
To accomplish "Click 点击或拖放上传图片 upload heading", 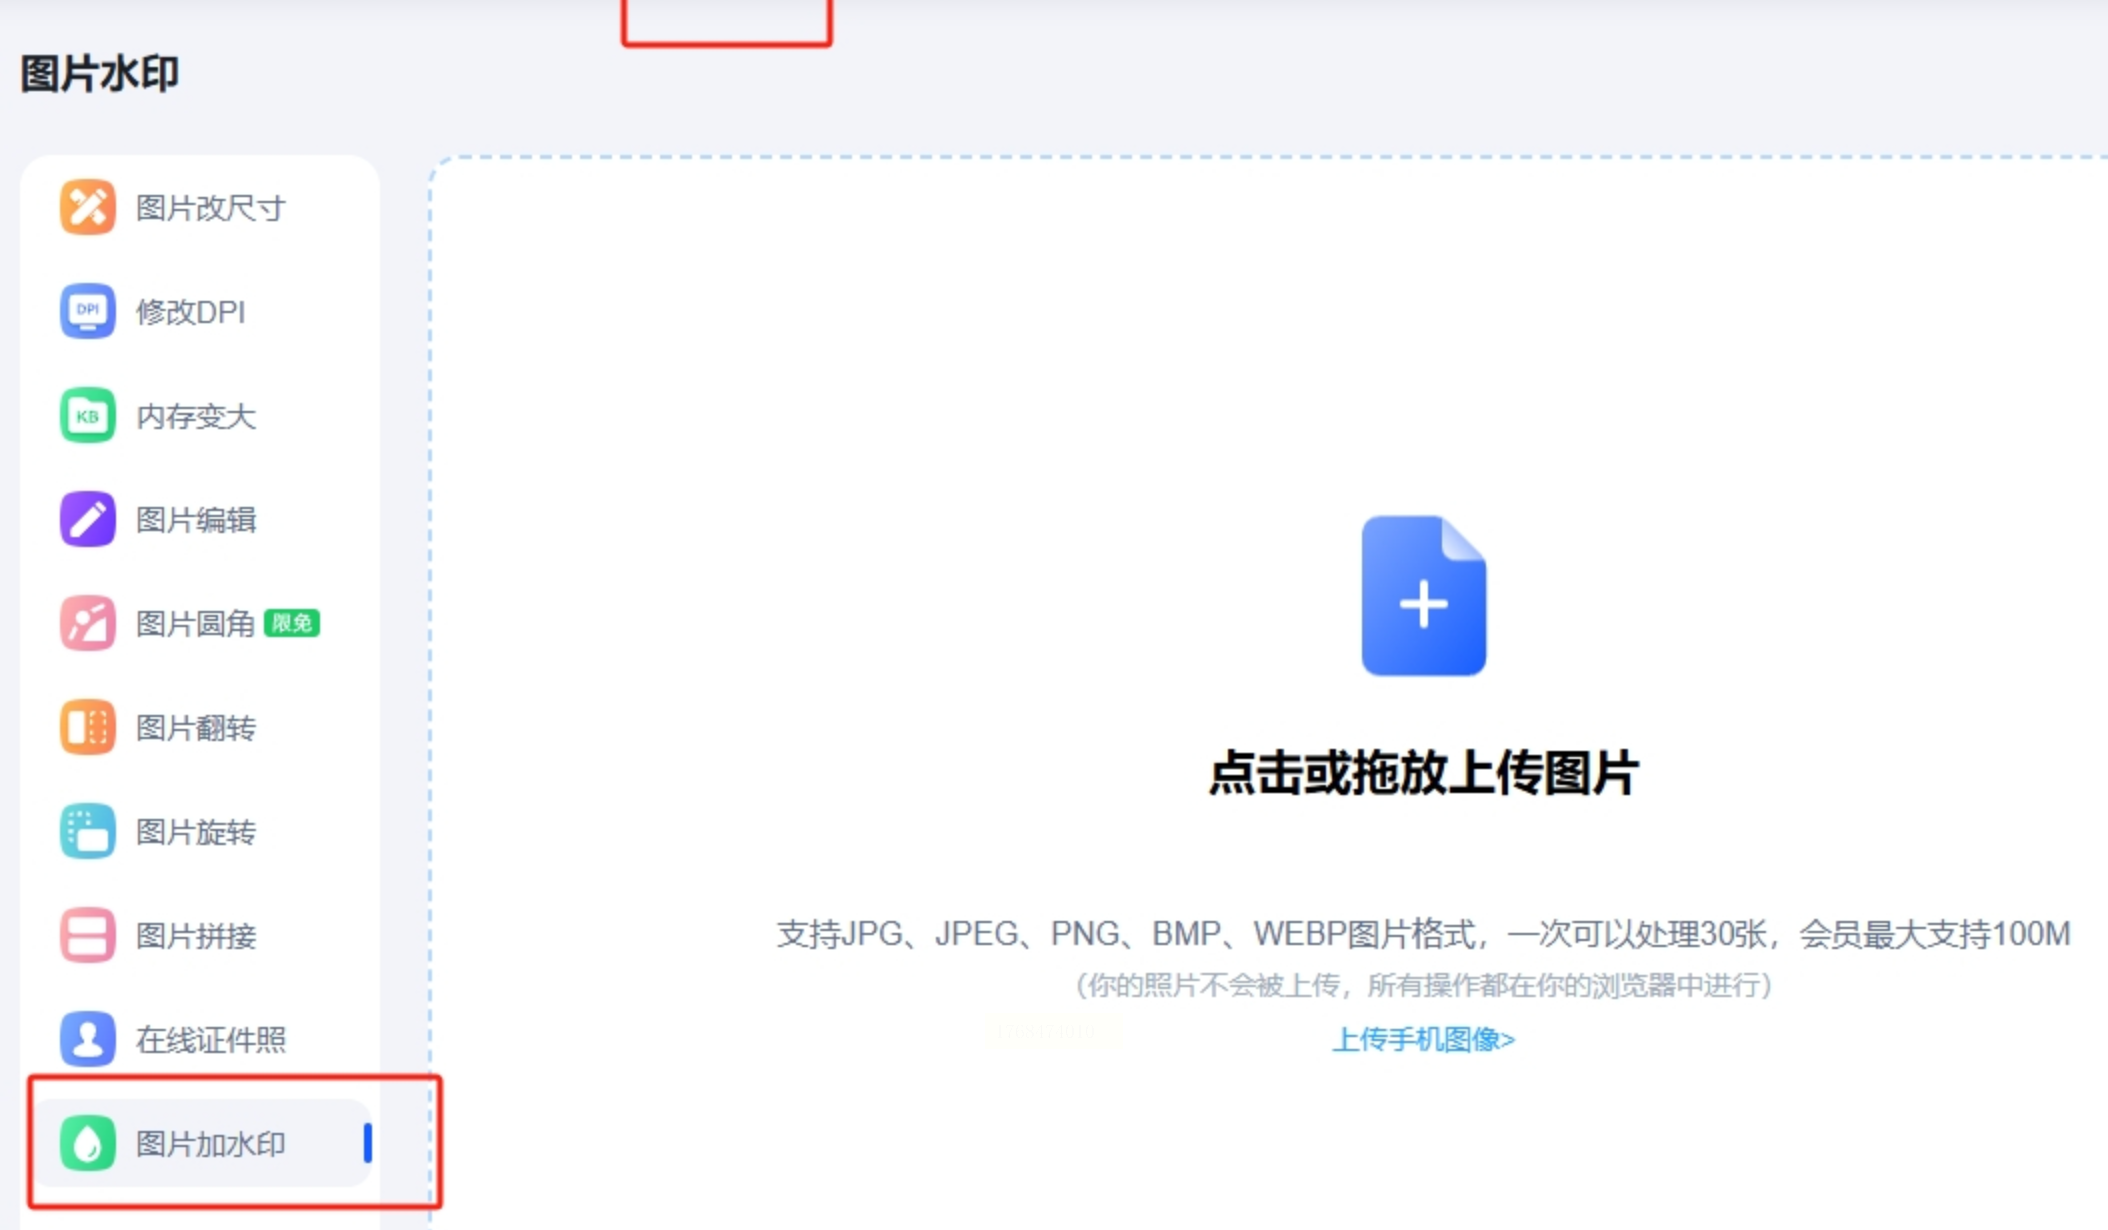I will click(1422, 773).
